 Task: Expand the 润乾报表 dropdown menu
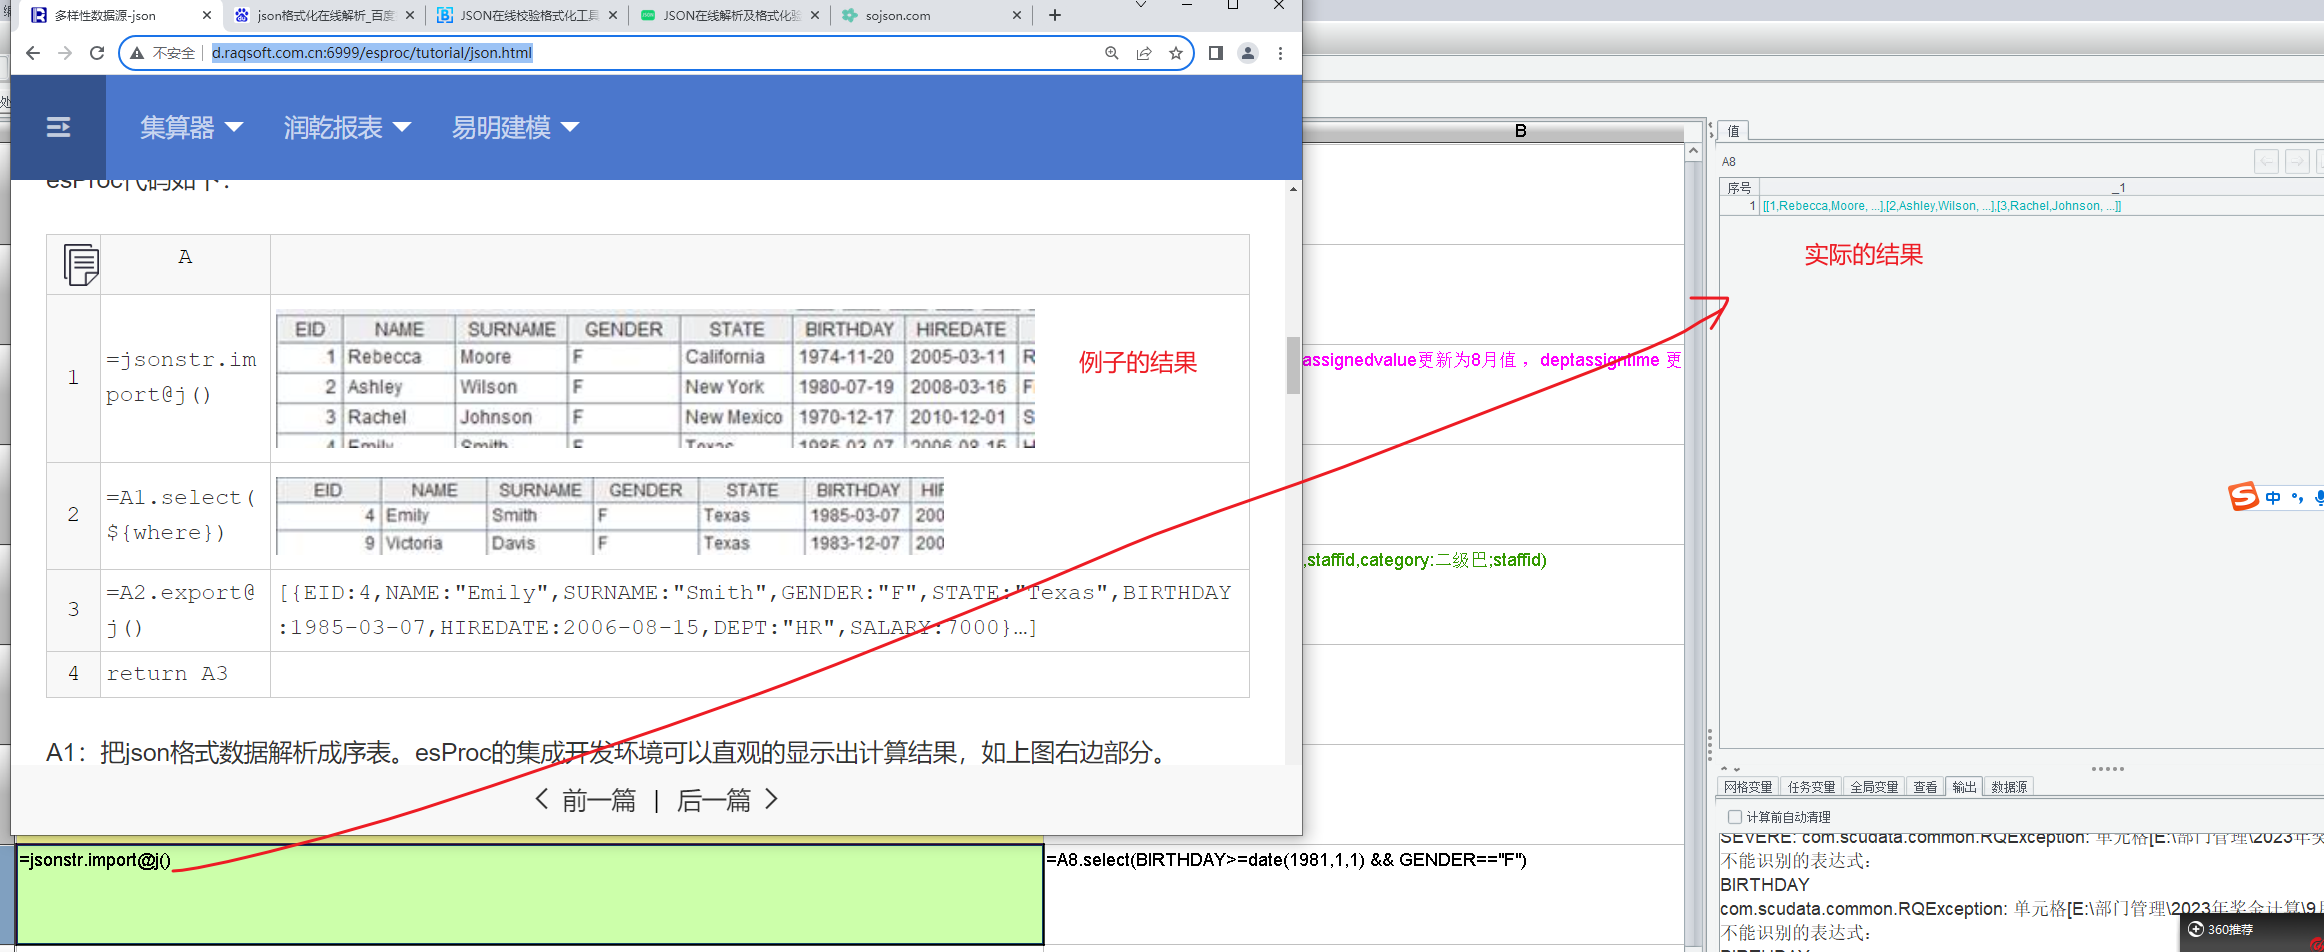click(x=347, y=127)
